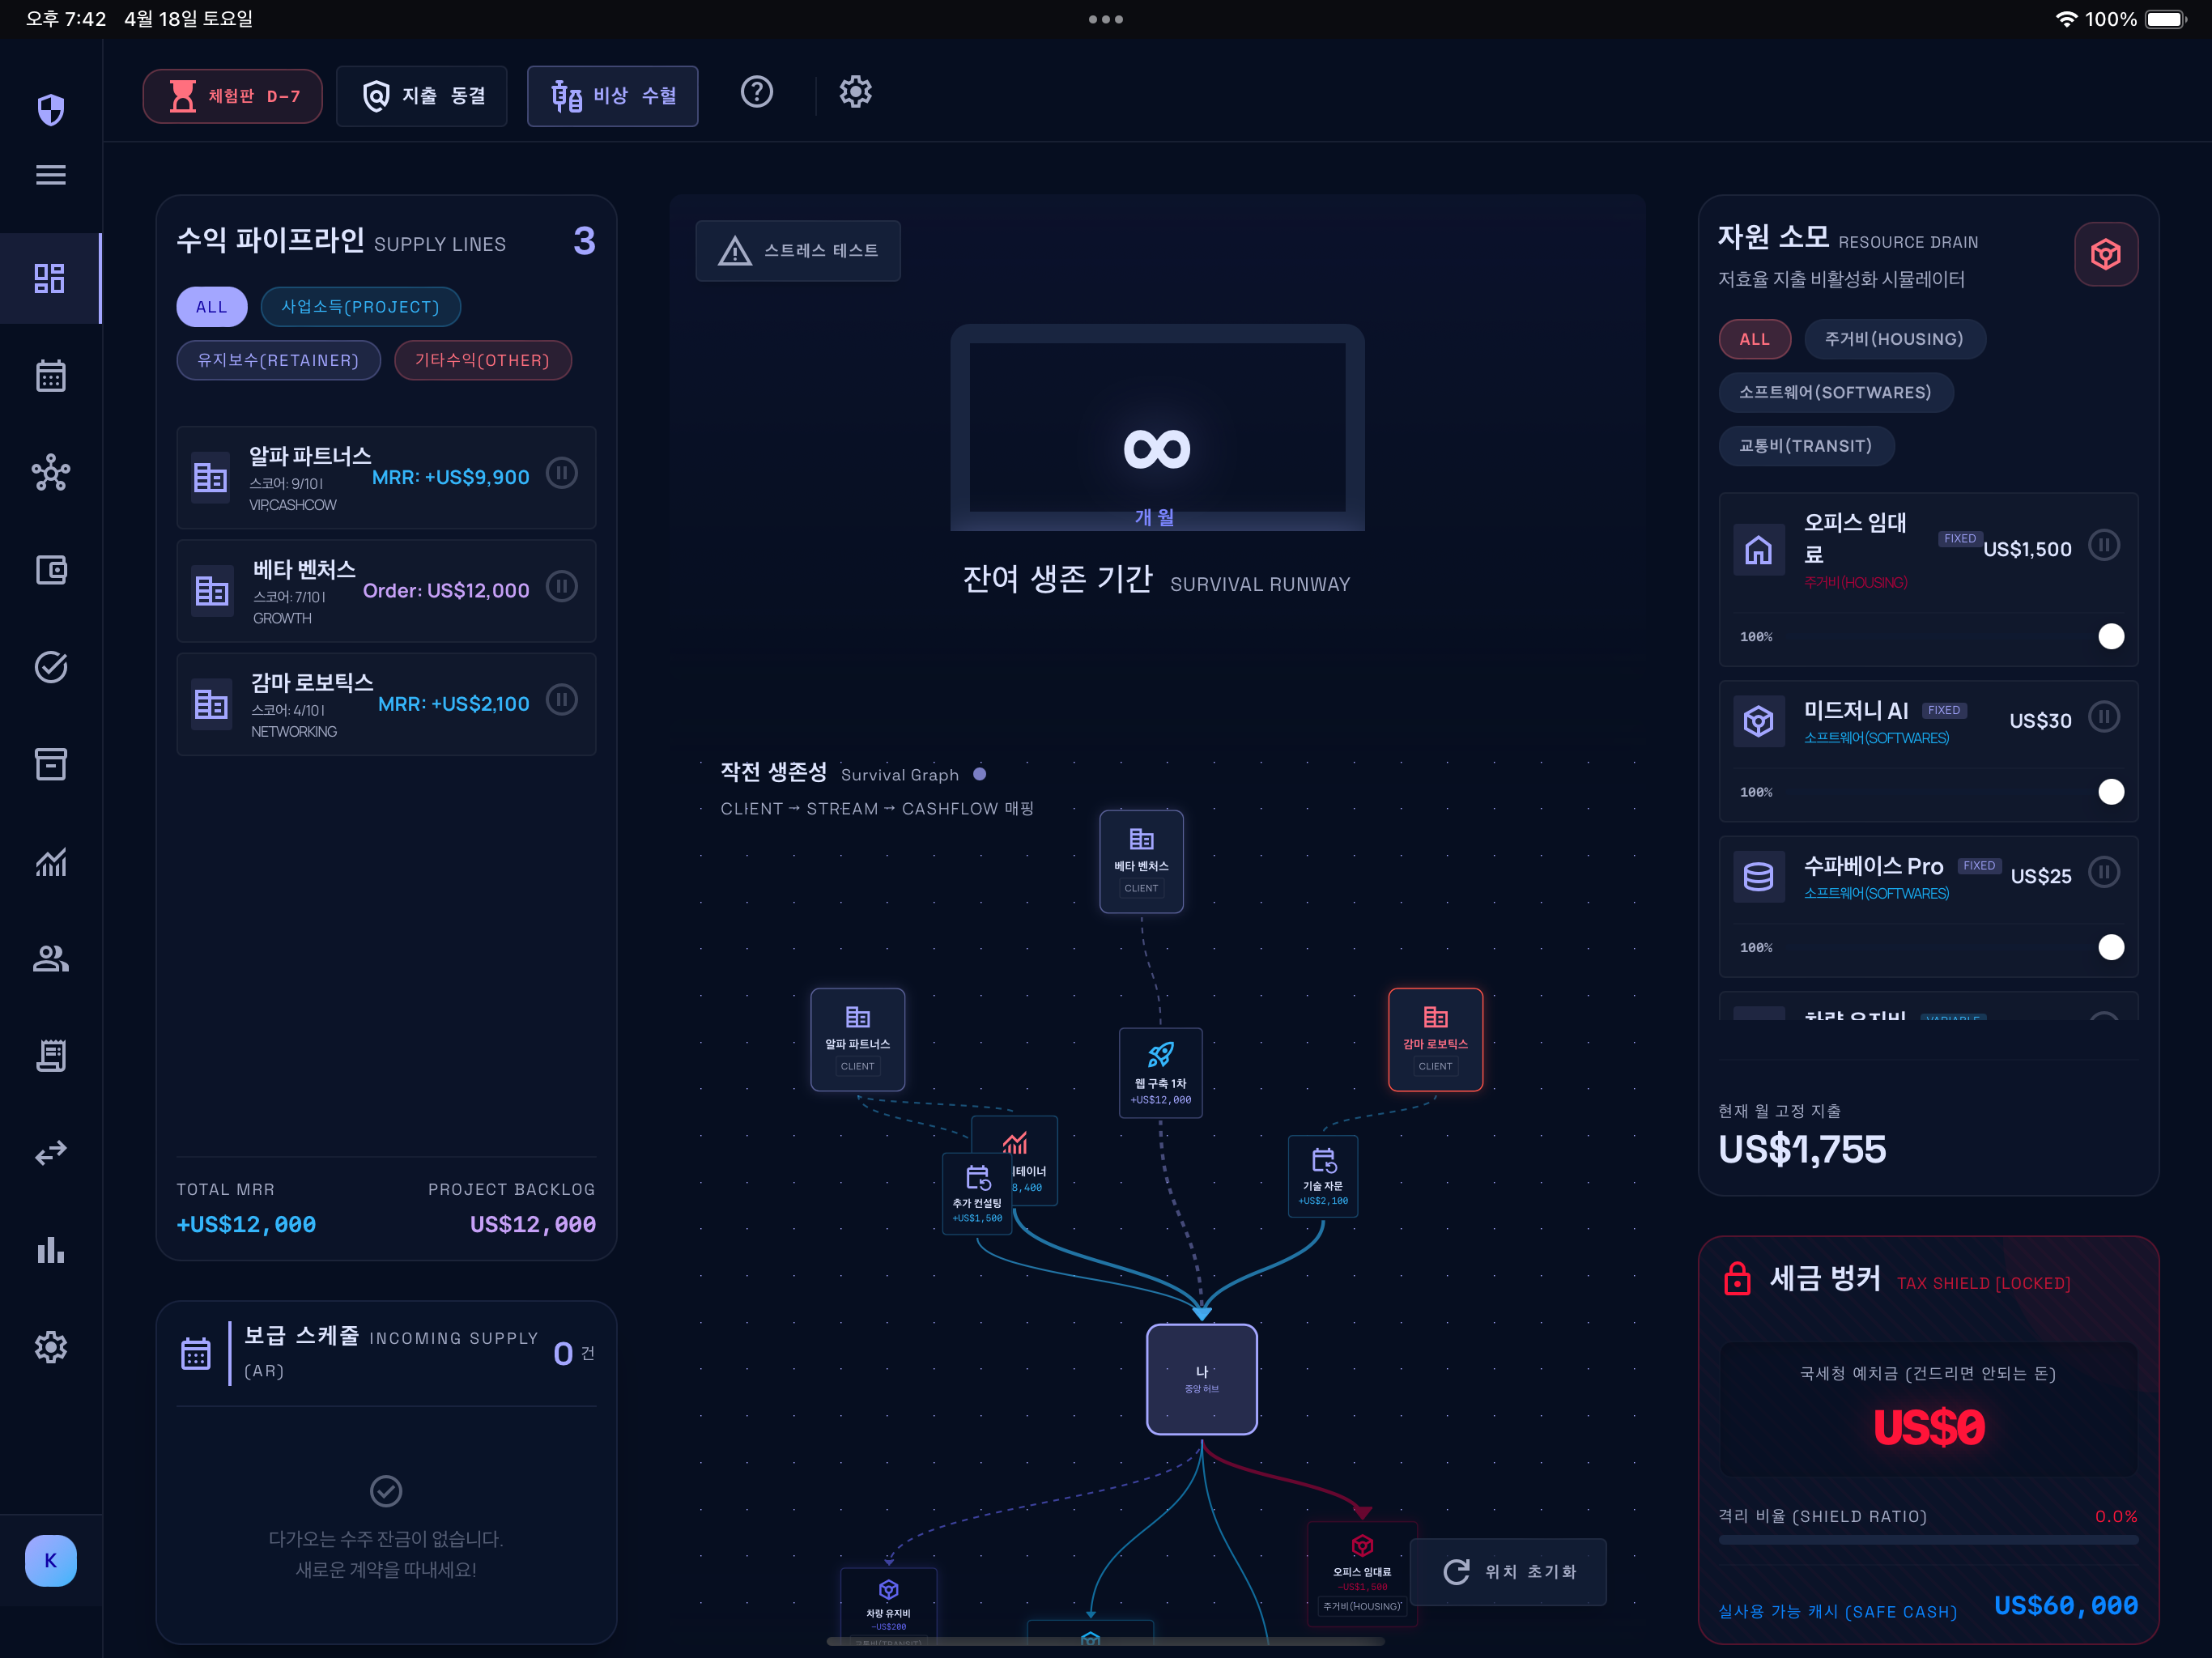Screen dimensions: 2212x1658
Task: Adjust the 미드저니 AI 100% slider handle
Action: [x=2111, y=792]
